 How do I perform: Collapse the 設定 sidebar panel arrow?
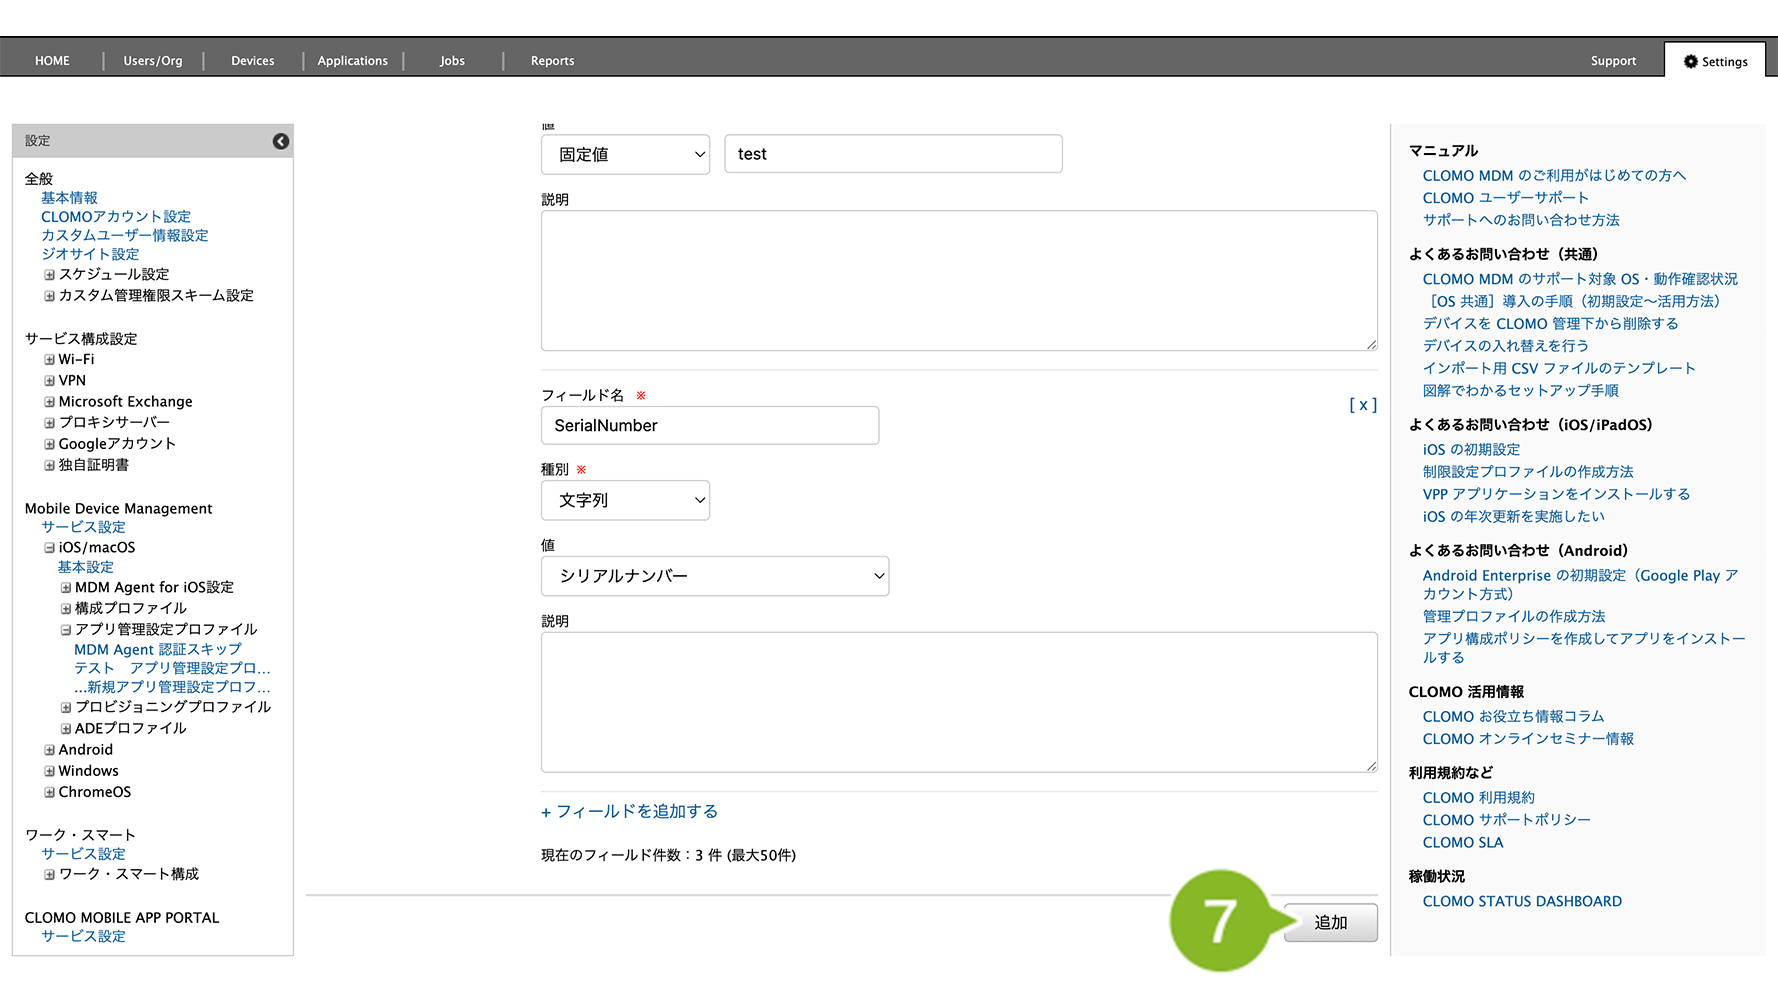281,141
